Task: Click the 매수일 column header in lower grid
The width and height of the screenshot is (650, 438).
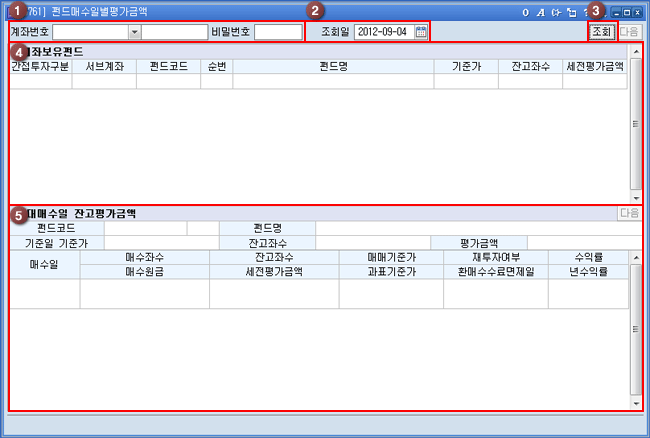Action: [x=44, y=264]
